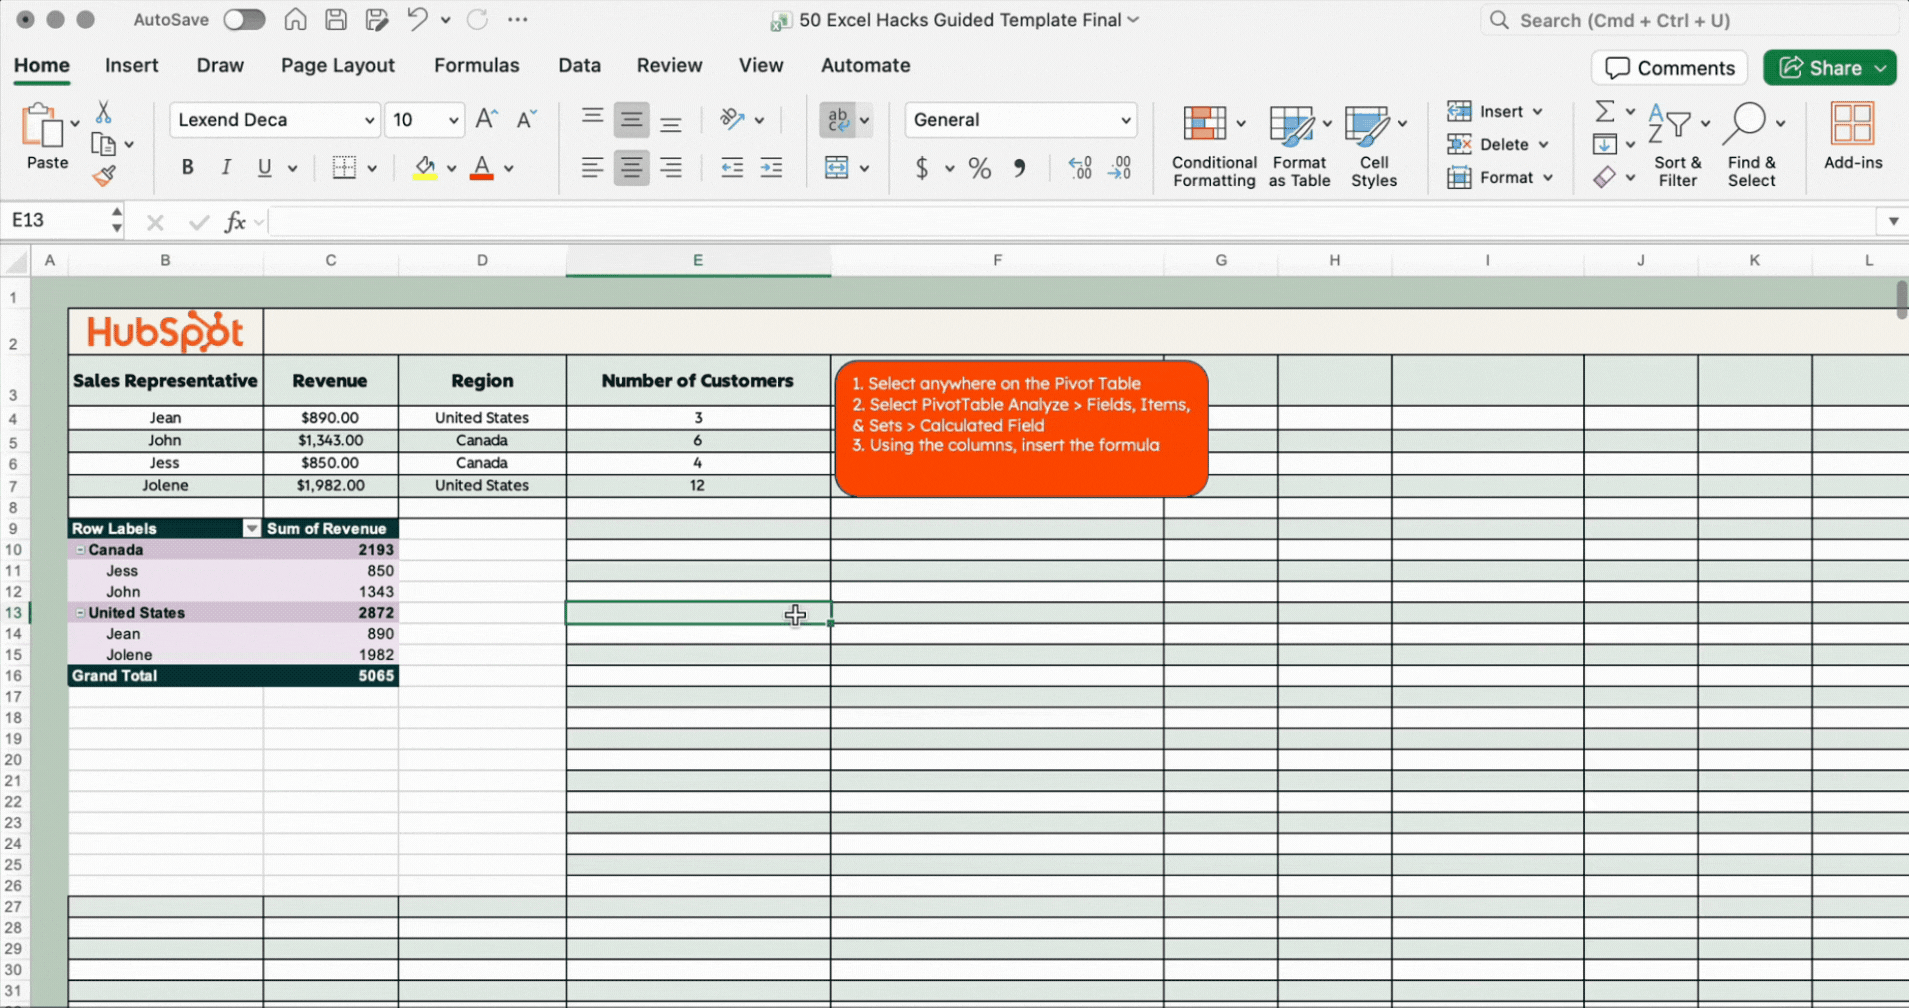Switch to the Formulas ribbon tab
Screen dimensions: 1909x1008
tap(477, 65)
